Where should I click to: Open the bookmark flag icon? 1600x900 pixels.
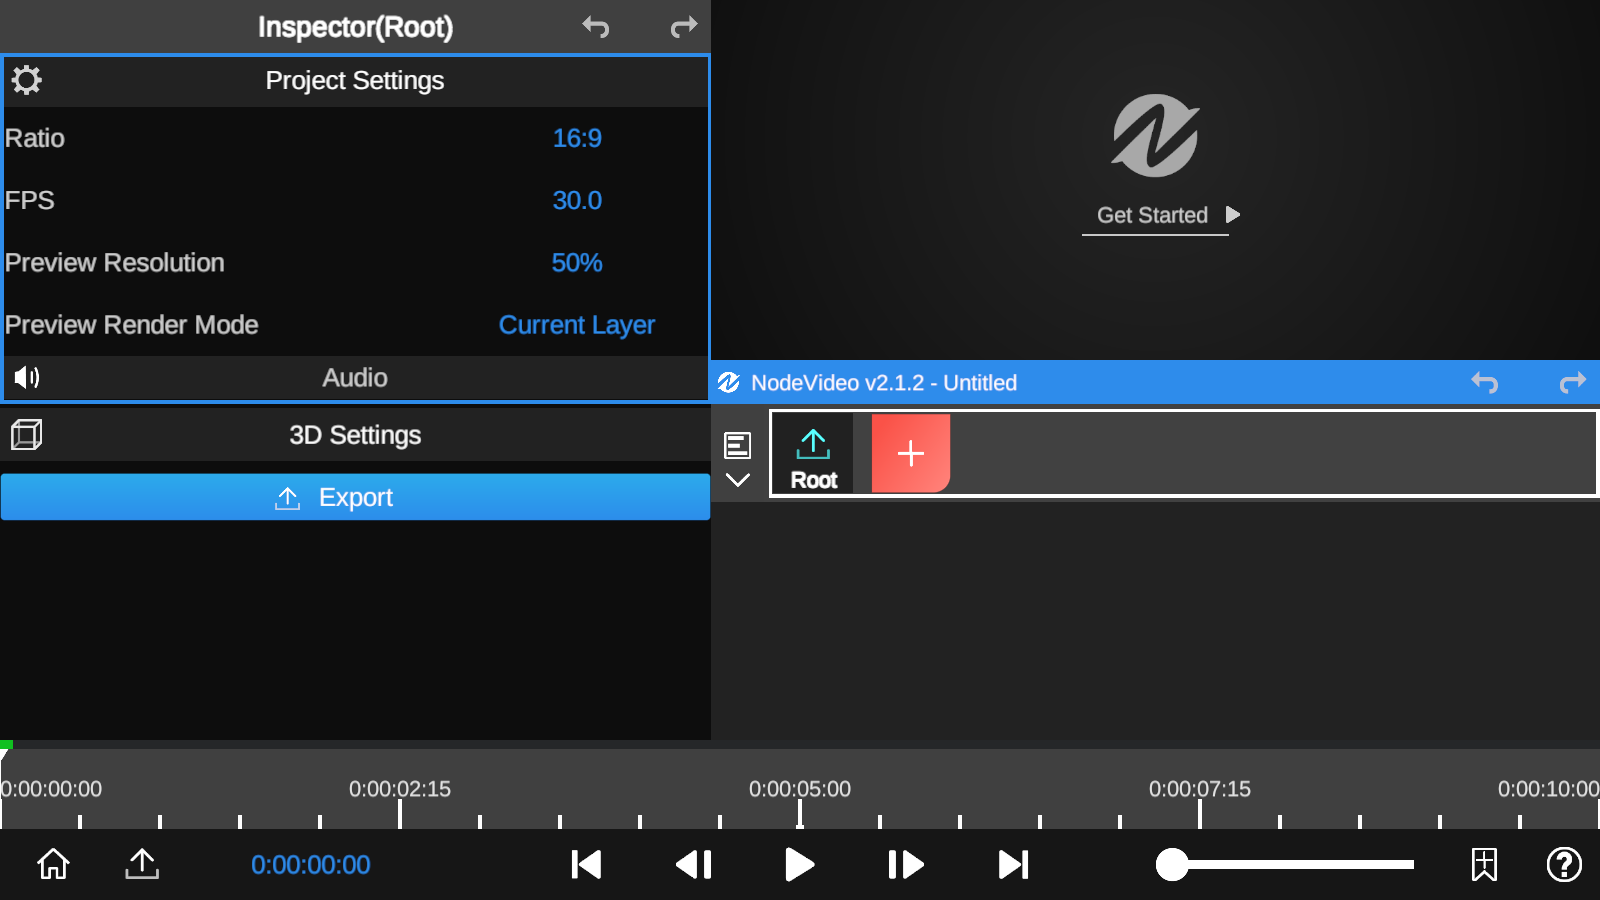[1483, 865]
